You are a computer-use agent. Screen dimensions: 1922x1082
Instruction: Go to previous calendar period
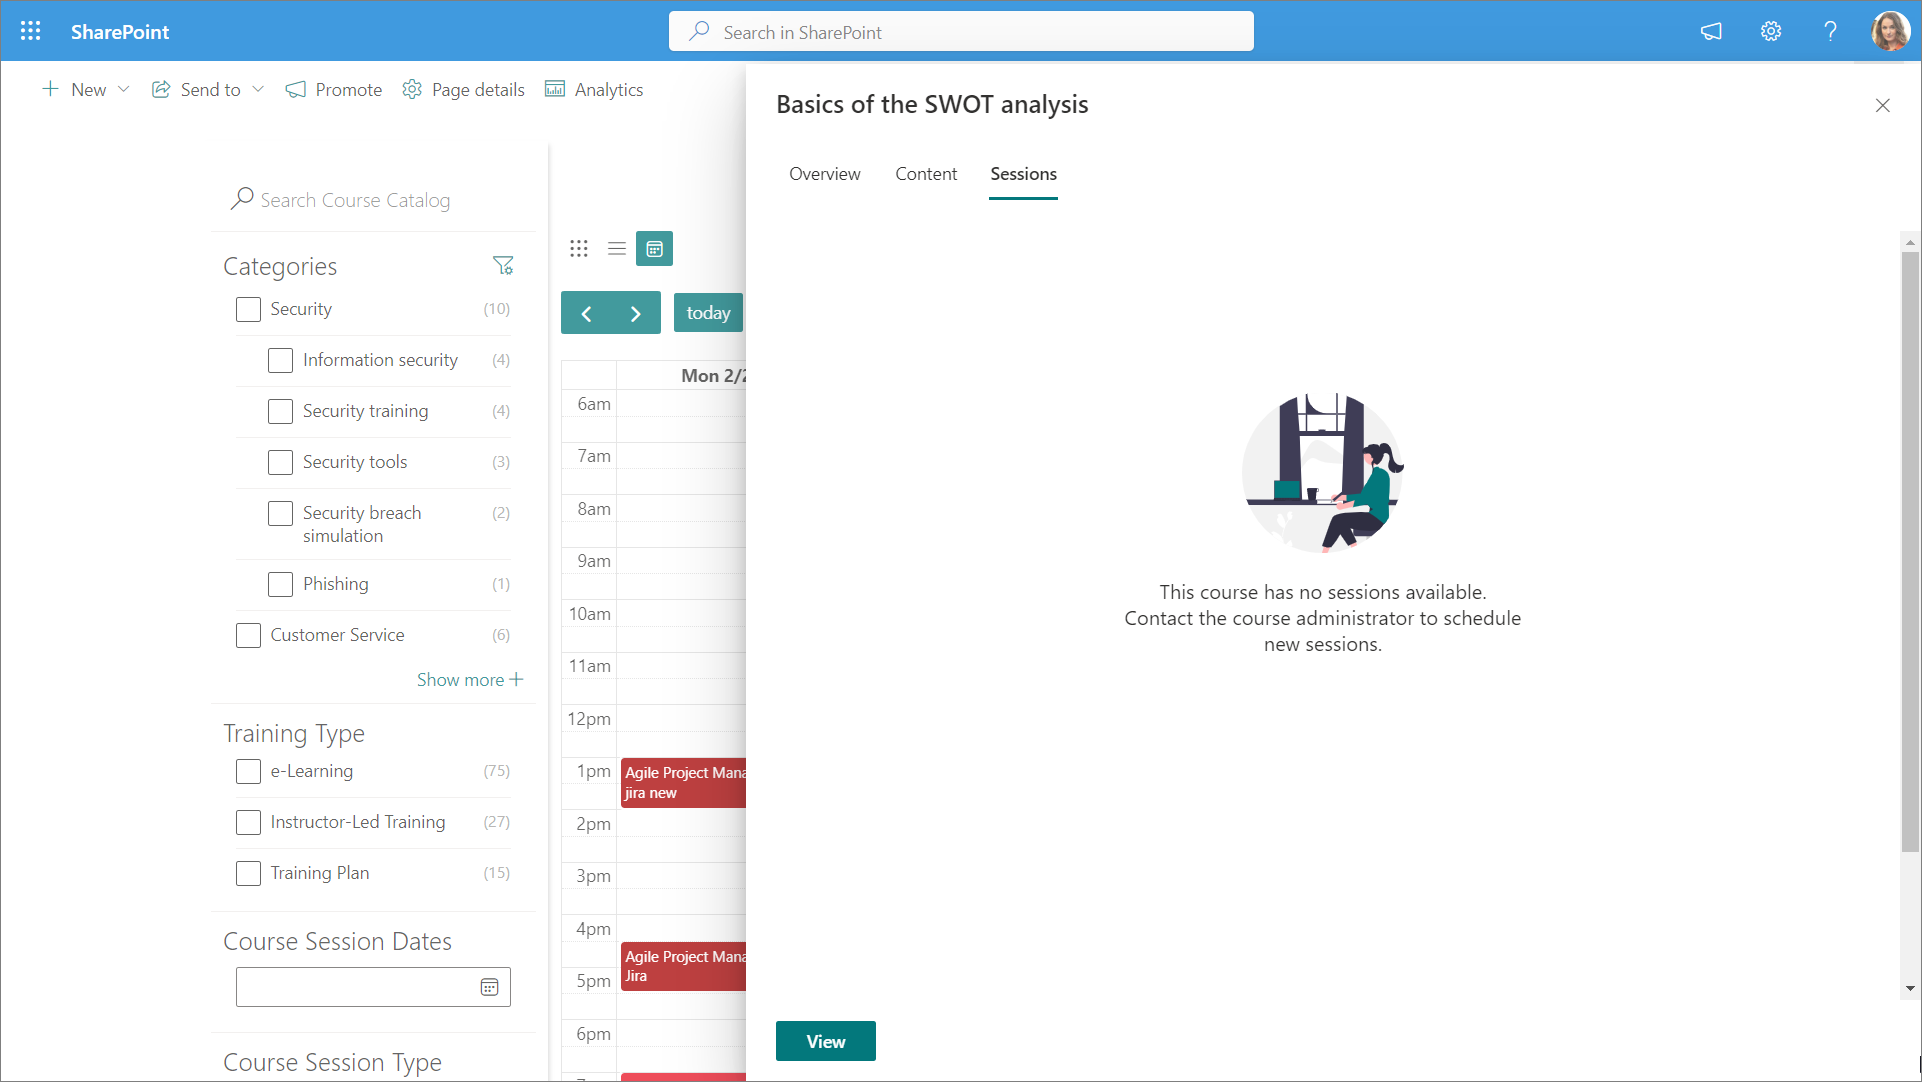(587, 313)
